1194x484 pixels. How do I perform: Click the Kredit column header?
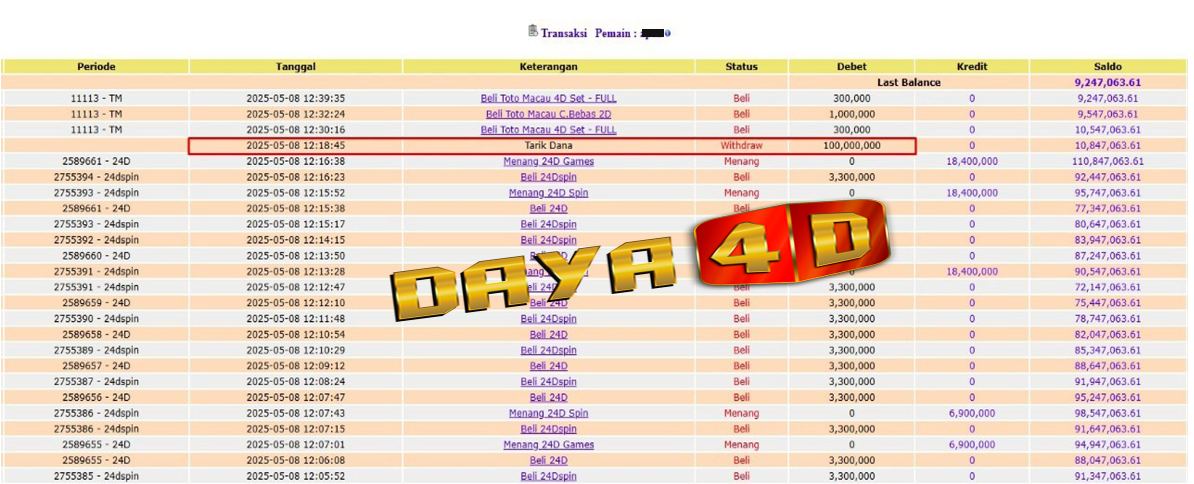click(x=972, y=67)
